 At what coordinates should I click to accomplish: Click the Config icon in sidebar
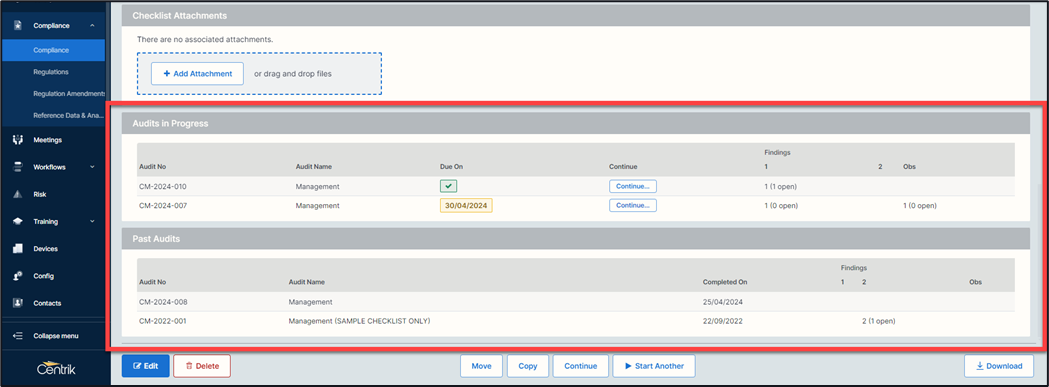coord(18,276)
